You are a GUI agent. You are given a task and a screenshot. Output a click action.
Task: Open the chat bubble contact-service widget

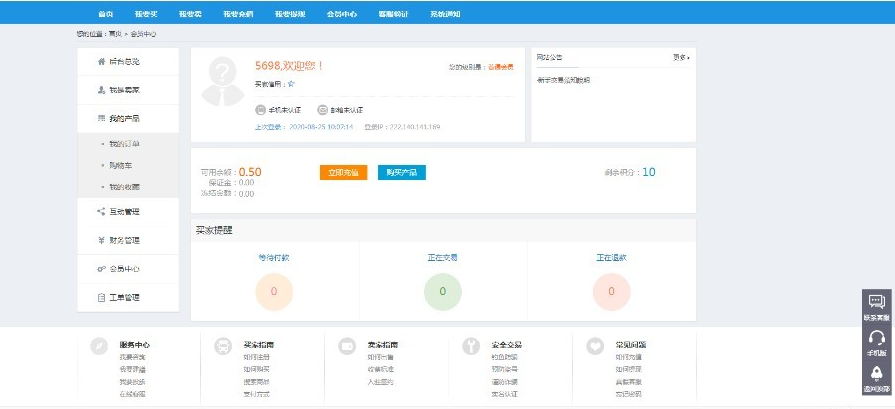(x=877, y=306)
